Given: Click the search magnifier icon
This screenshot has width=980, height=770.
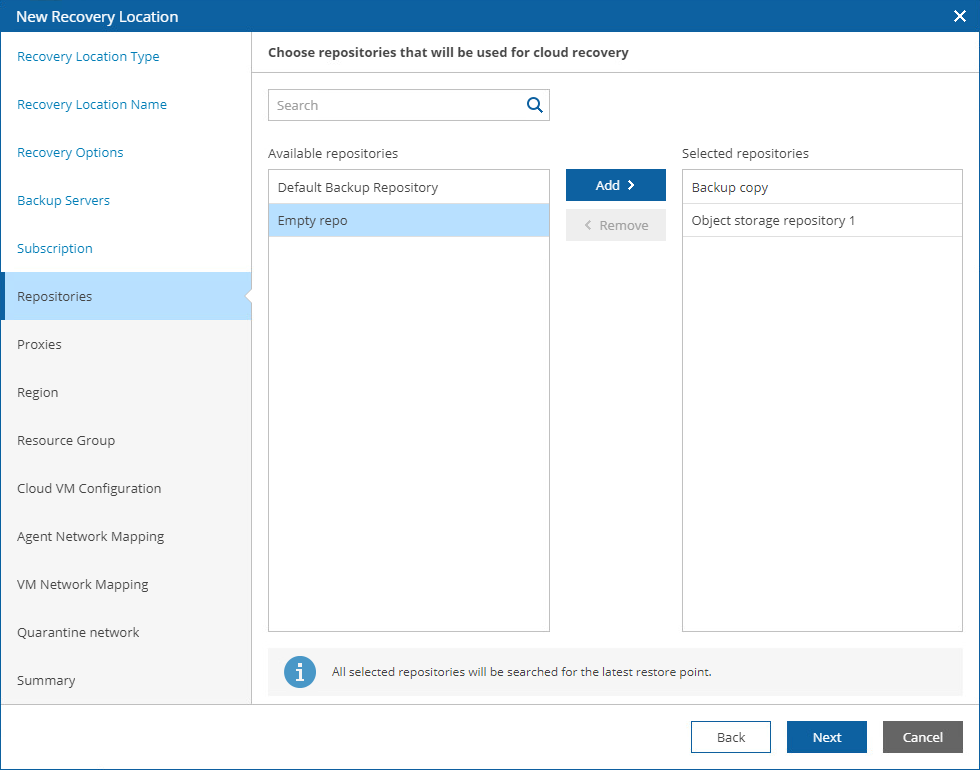Looking at the screenshot, I should click(x=534, y=105).
